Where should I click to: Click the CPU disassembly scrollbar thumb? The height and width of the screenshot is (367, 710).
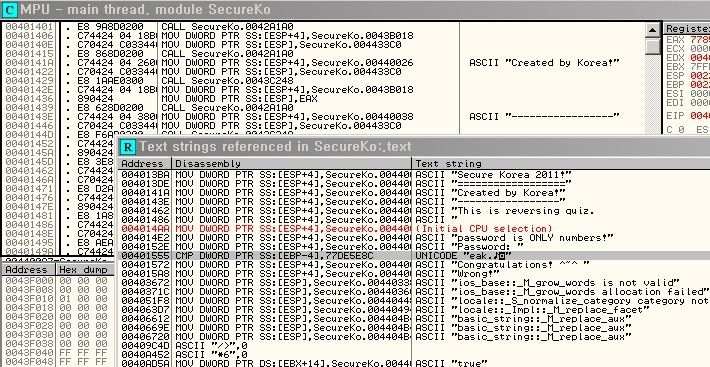click(x=652, y=47)
